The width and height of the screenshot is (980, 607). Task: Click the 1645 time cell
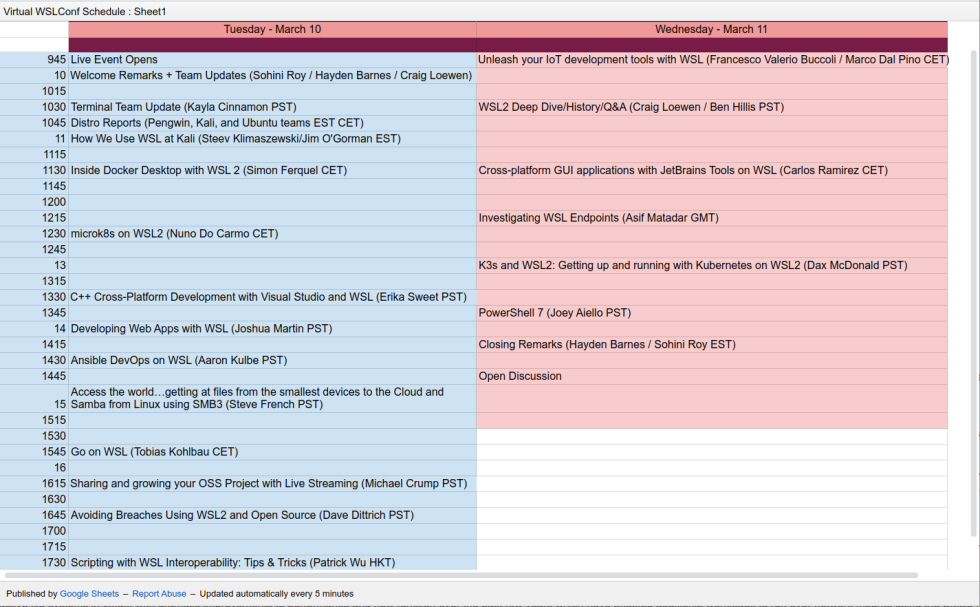click(34, 515)
